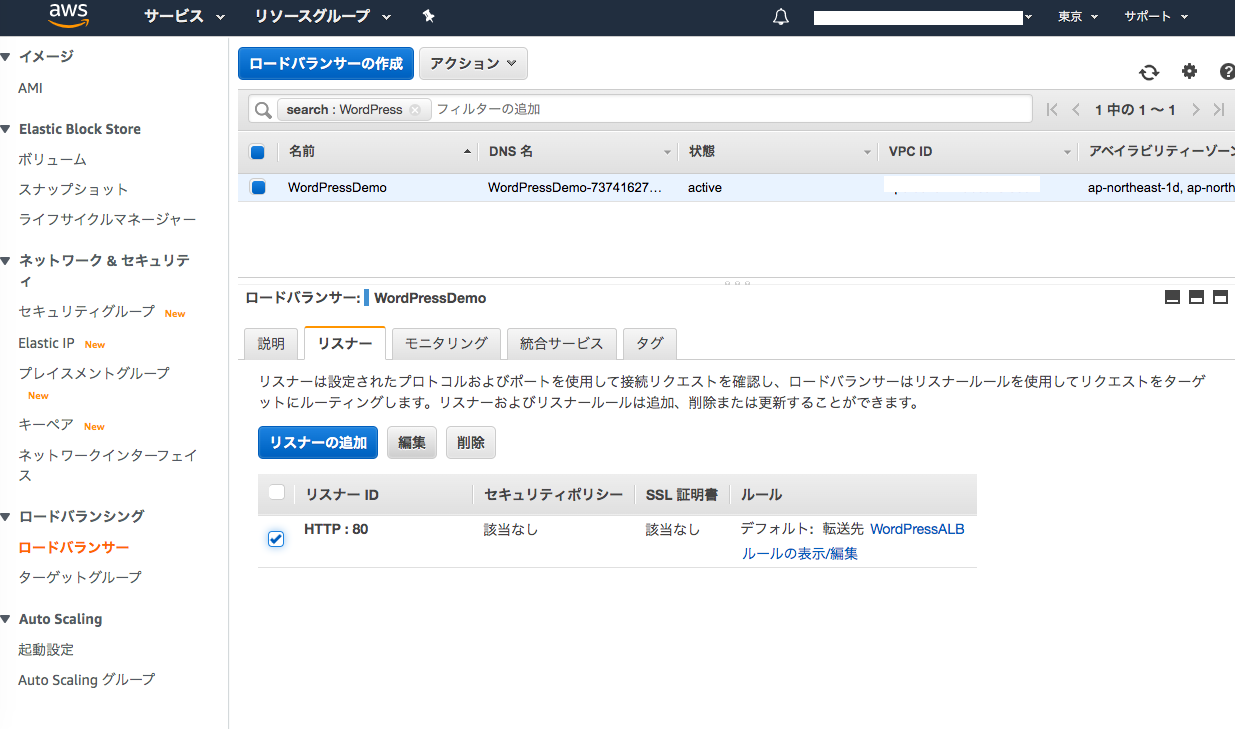The image size is (1235, 729).
Task: Open the help question mark icon
Action: pyautogui.click(x=1227, y=71)
